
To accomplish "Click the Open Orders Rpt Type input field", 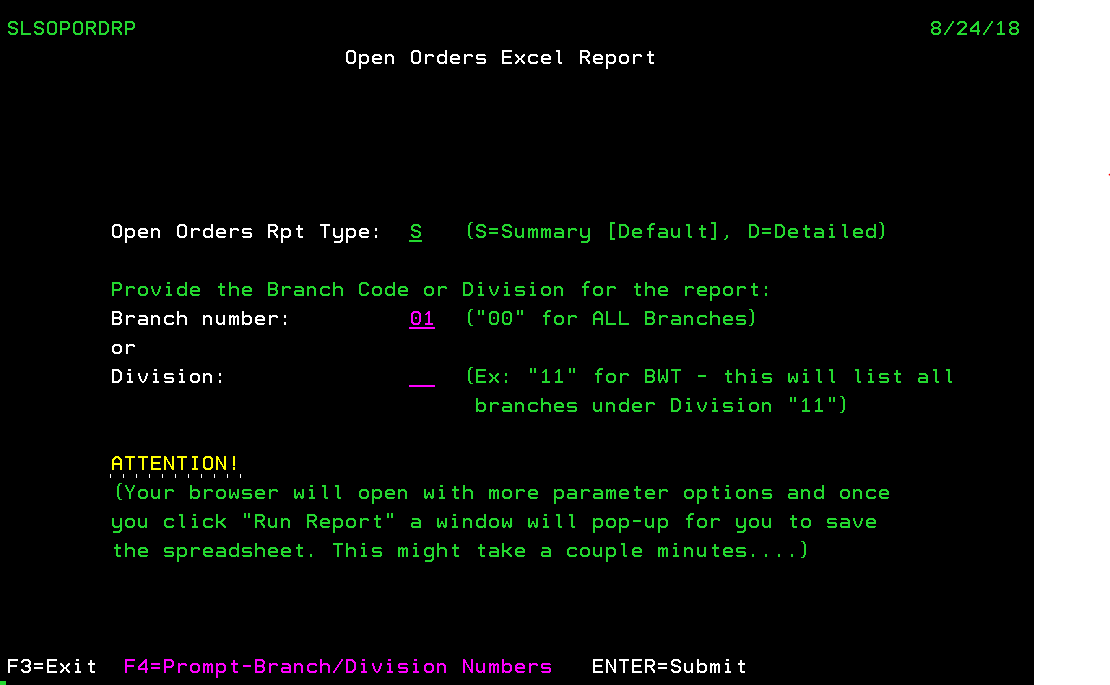I will 416,232.
